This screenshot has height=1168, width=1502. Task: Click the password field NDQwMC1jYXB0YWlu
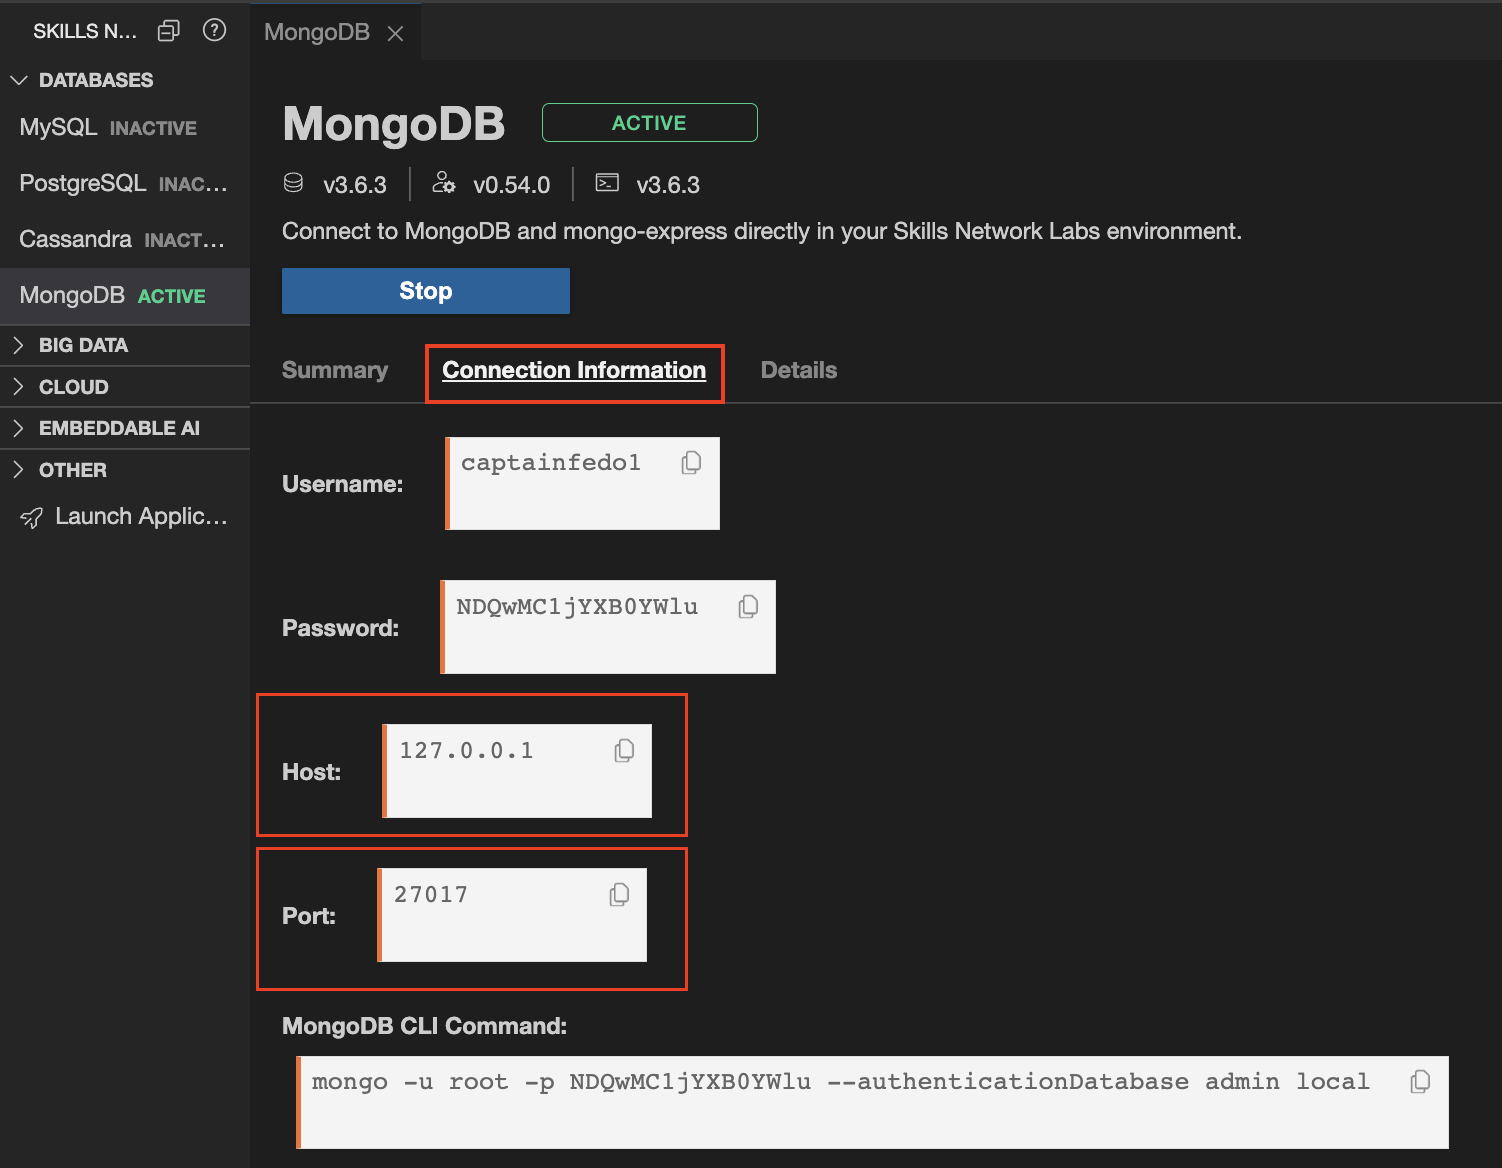click(608, 627)
